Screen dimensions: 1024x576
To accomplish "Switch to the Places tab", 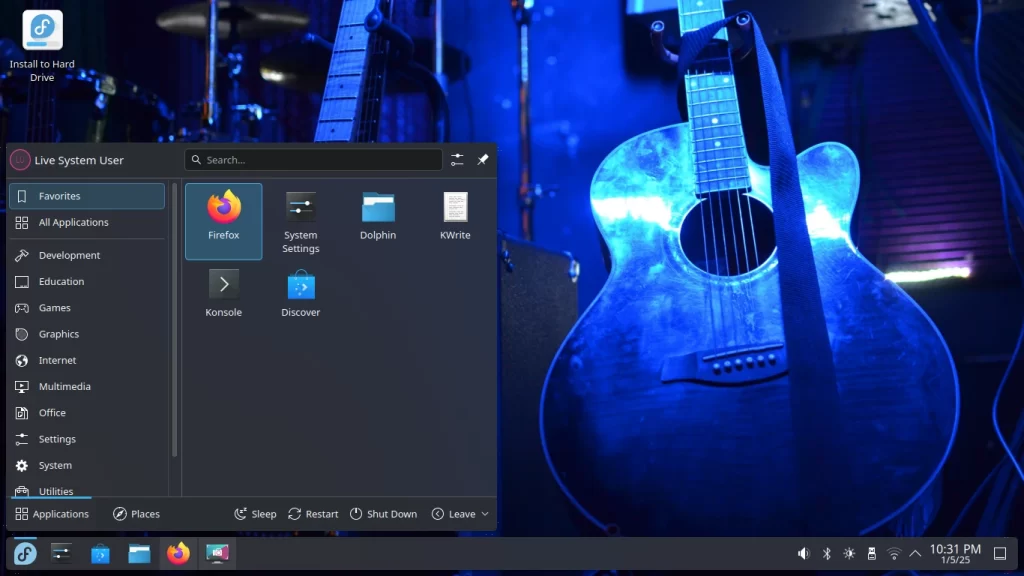I will coord(136,514).
